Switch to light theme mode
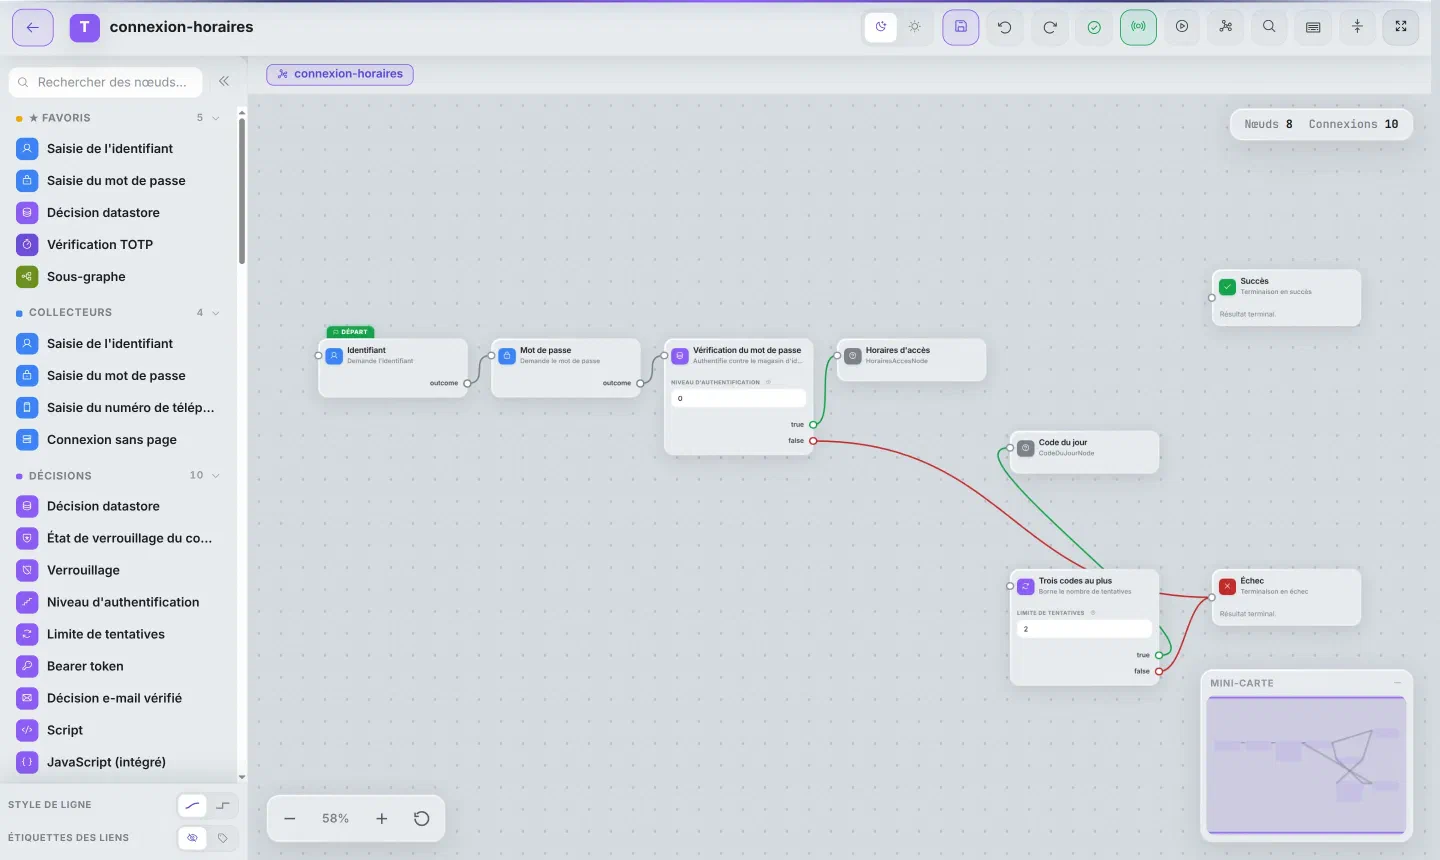 [914, 27]
